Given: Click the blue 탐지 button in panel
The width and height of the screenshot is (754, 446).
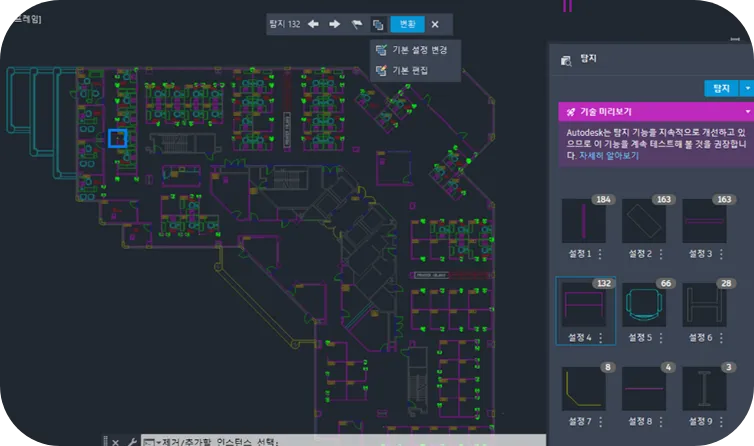Looking at the screenshot, I should pyautogui.click(x=721, y=89).
